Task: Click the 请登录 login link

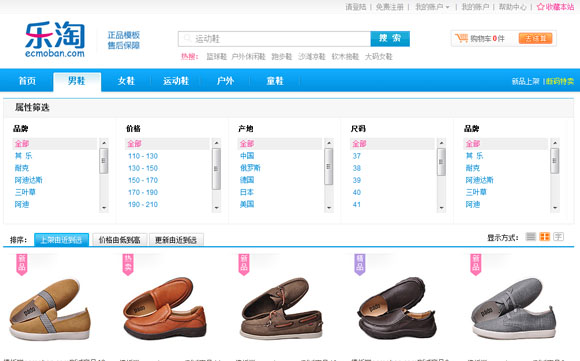Action: [x=355, y=7]
